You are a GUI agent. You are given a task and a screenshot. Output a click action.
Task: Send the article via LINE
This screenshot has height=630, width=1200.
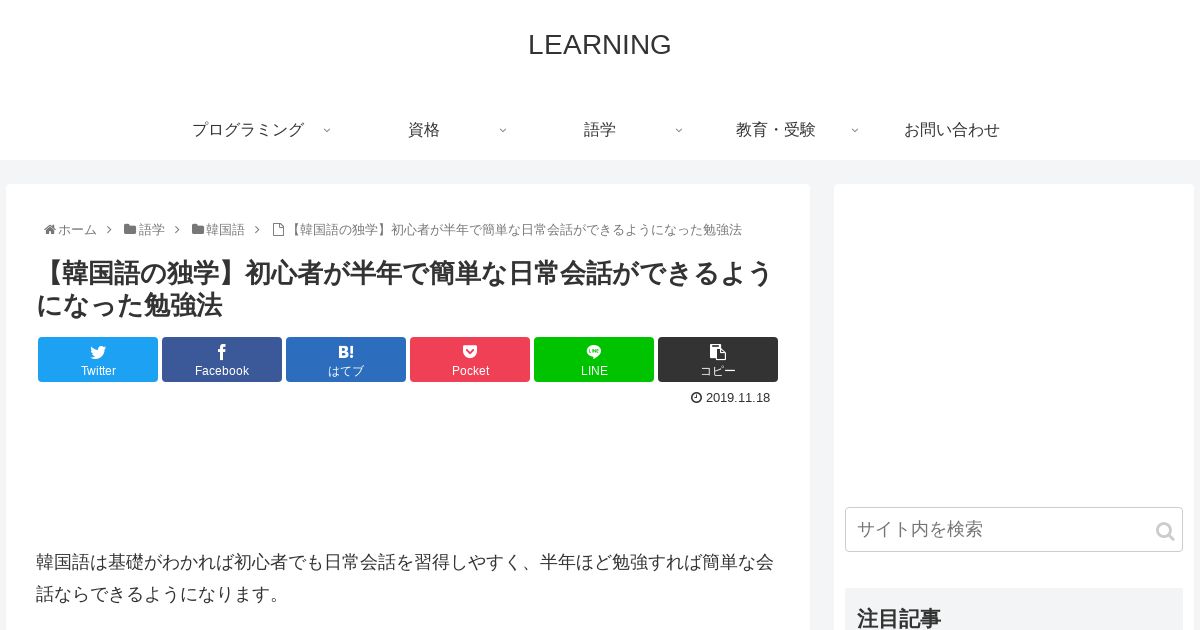tap(594, 359)
